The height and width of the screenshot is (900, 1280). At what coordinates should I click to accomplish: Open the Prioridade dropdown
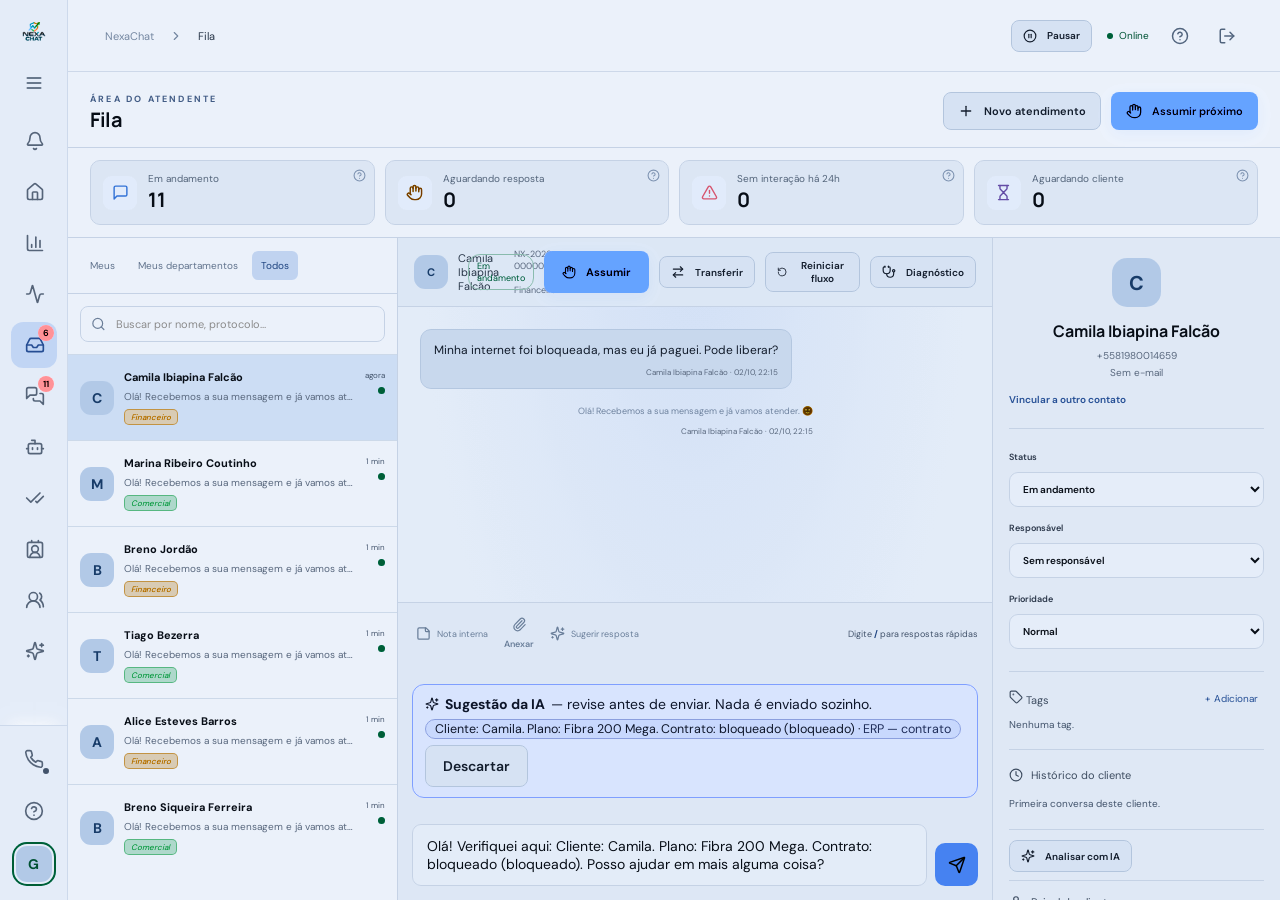point(1136,631)
